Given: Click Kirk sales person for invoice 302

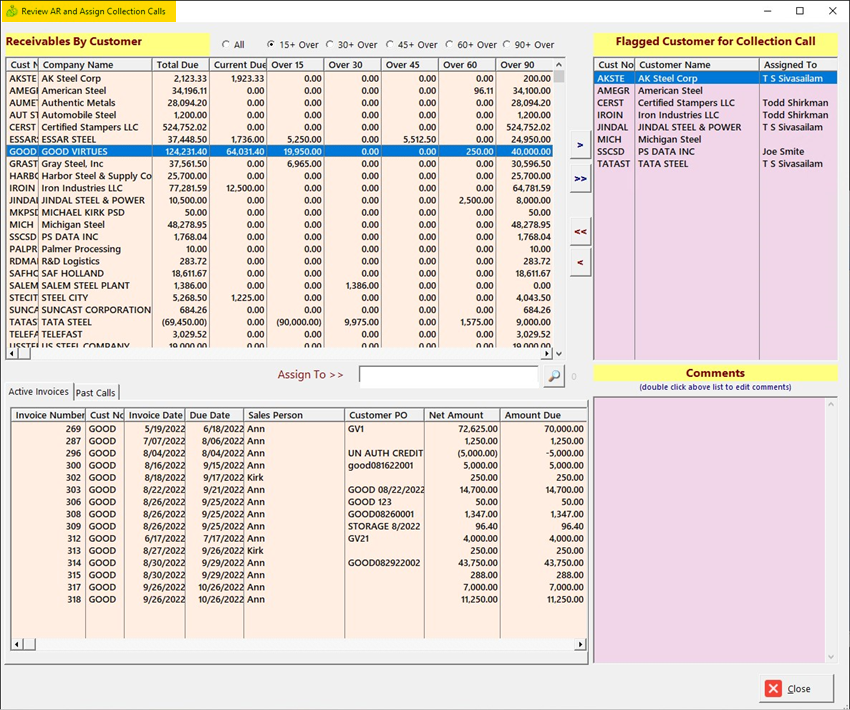Looking at the screenshot, I should tap(255, 477).
